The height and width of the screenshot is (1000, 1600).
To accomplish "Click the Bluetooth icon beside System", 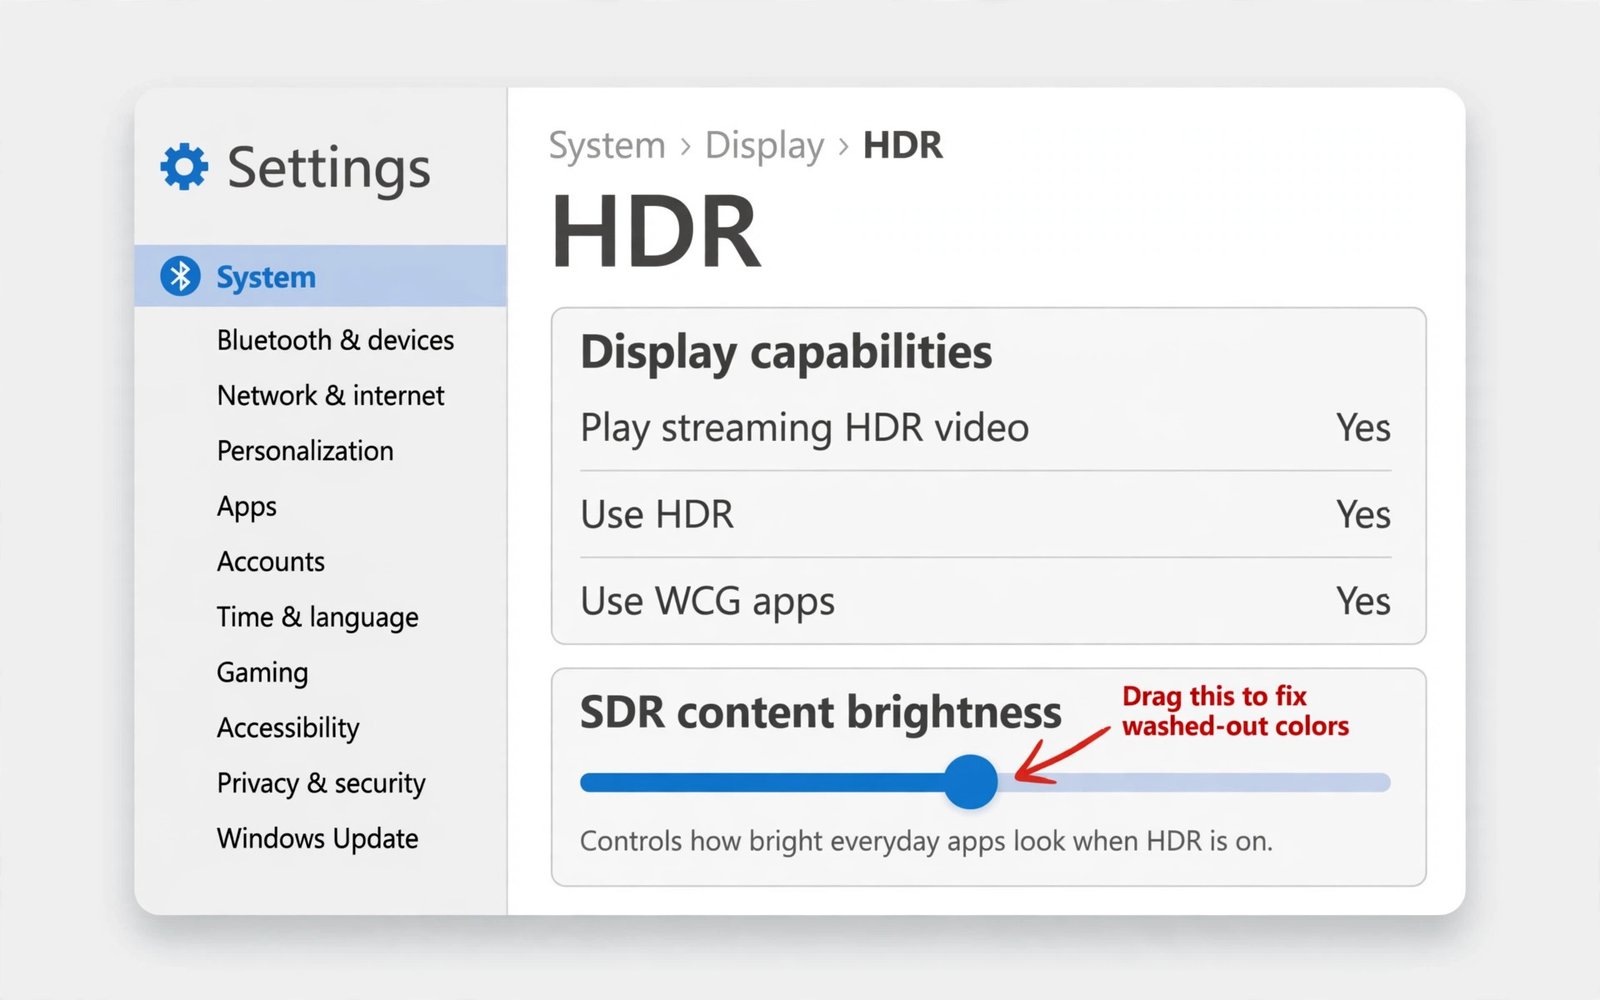I will point(180,276).
